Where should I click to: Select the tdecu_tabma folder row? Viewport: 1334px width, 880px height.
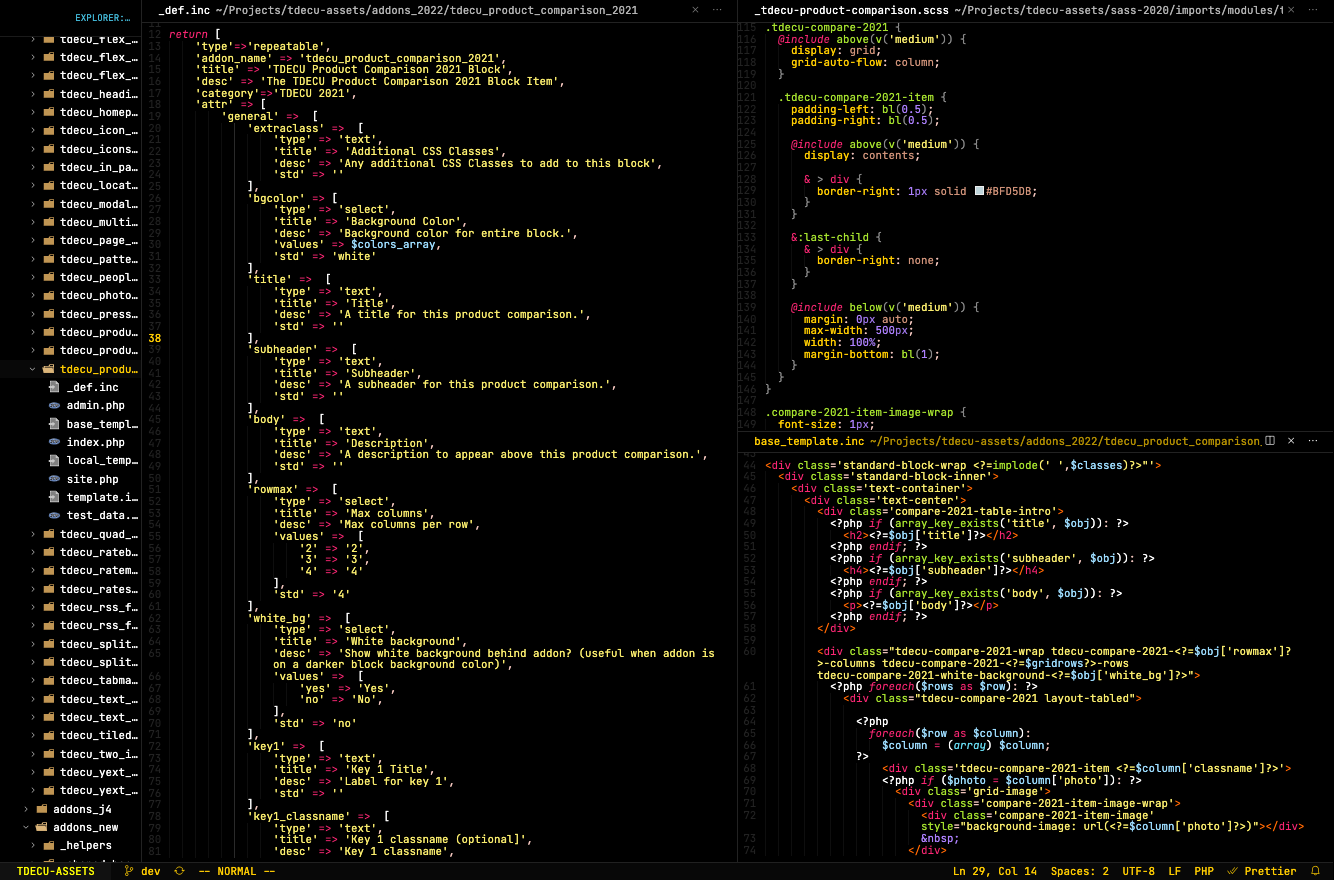(x=70, y=680)
